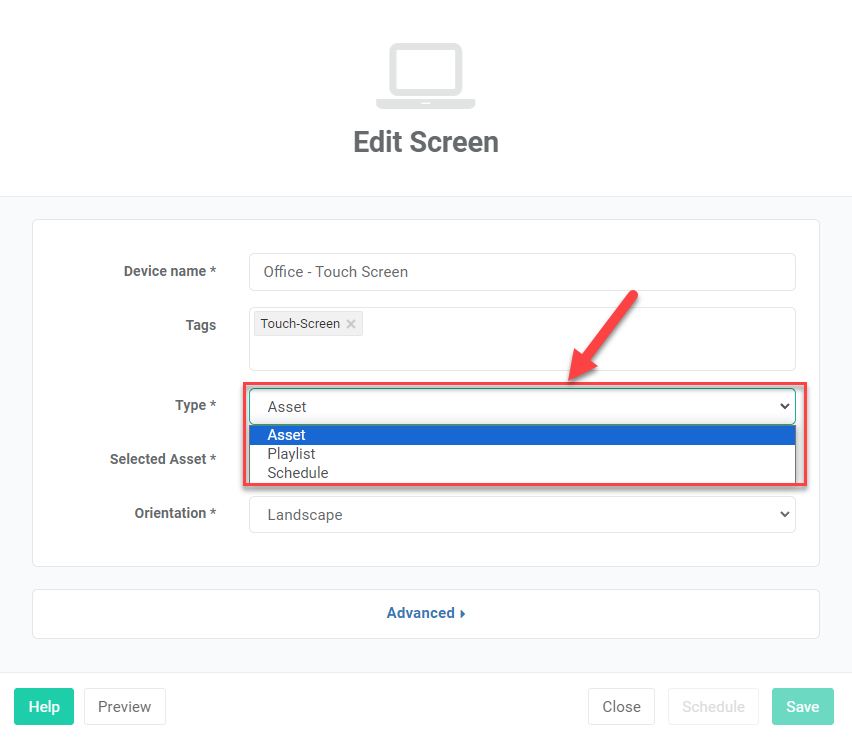
Task: Click the Save button
Action: click(x=803, y=706)
